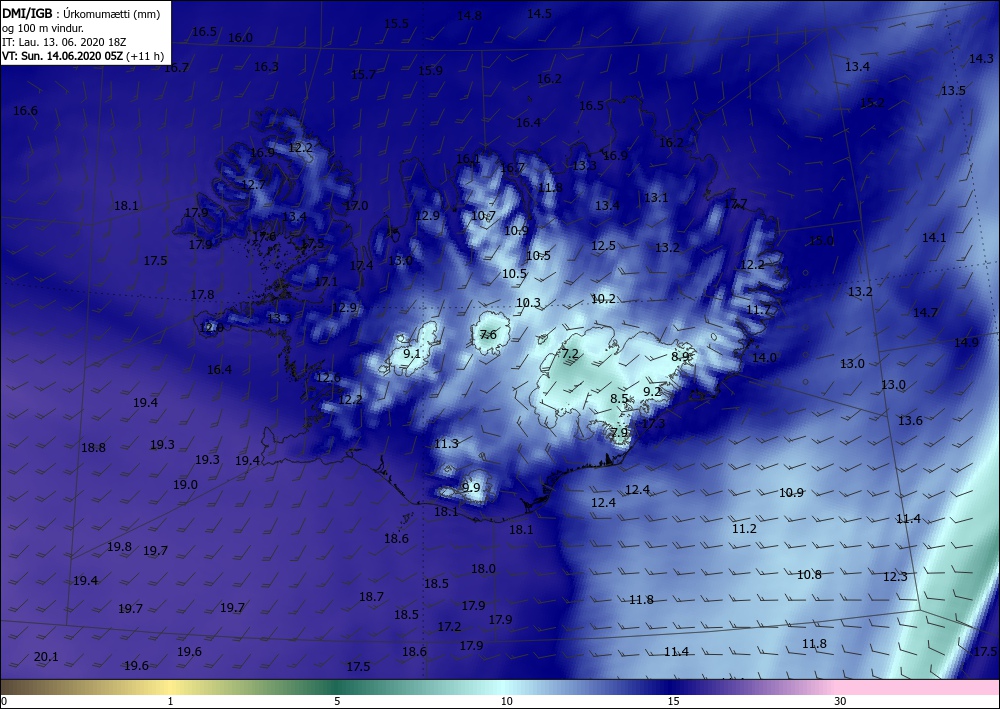The image size is (1000, 709).
Task: Click the value 17.3 on the map
Action: coord(653,423)
